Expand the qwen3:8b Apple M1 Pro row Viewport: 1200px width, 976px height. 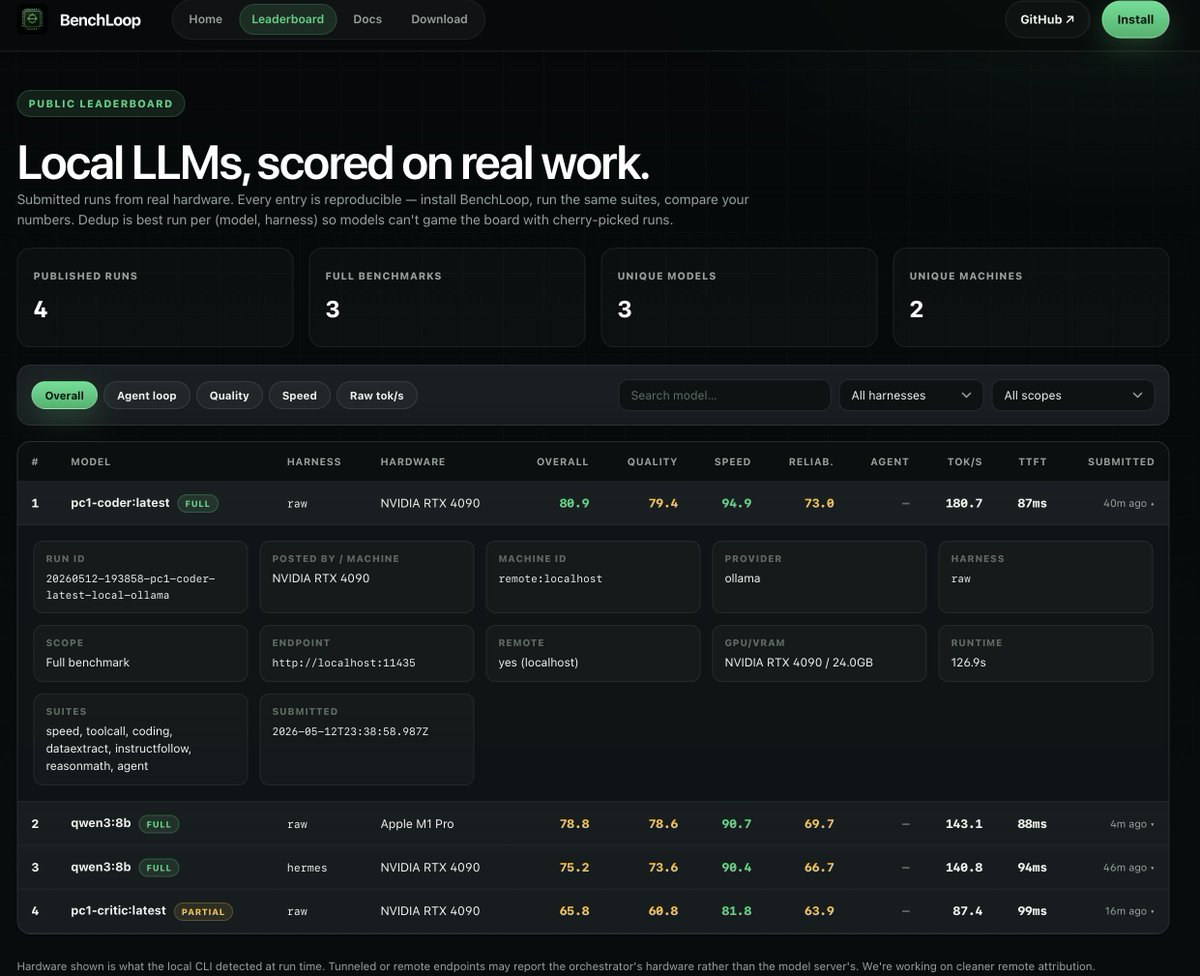(x=593, y=824)
